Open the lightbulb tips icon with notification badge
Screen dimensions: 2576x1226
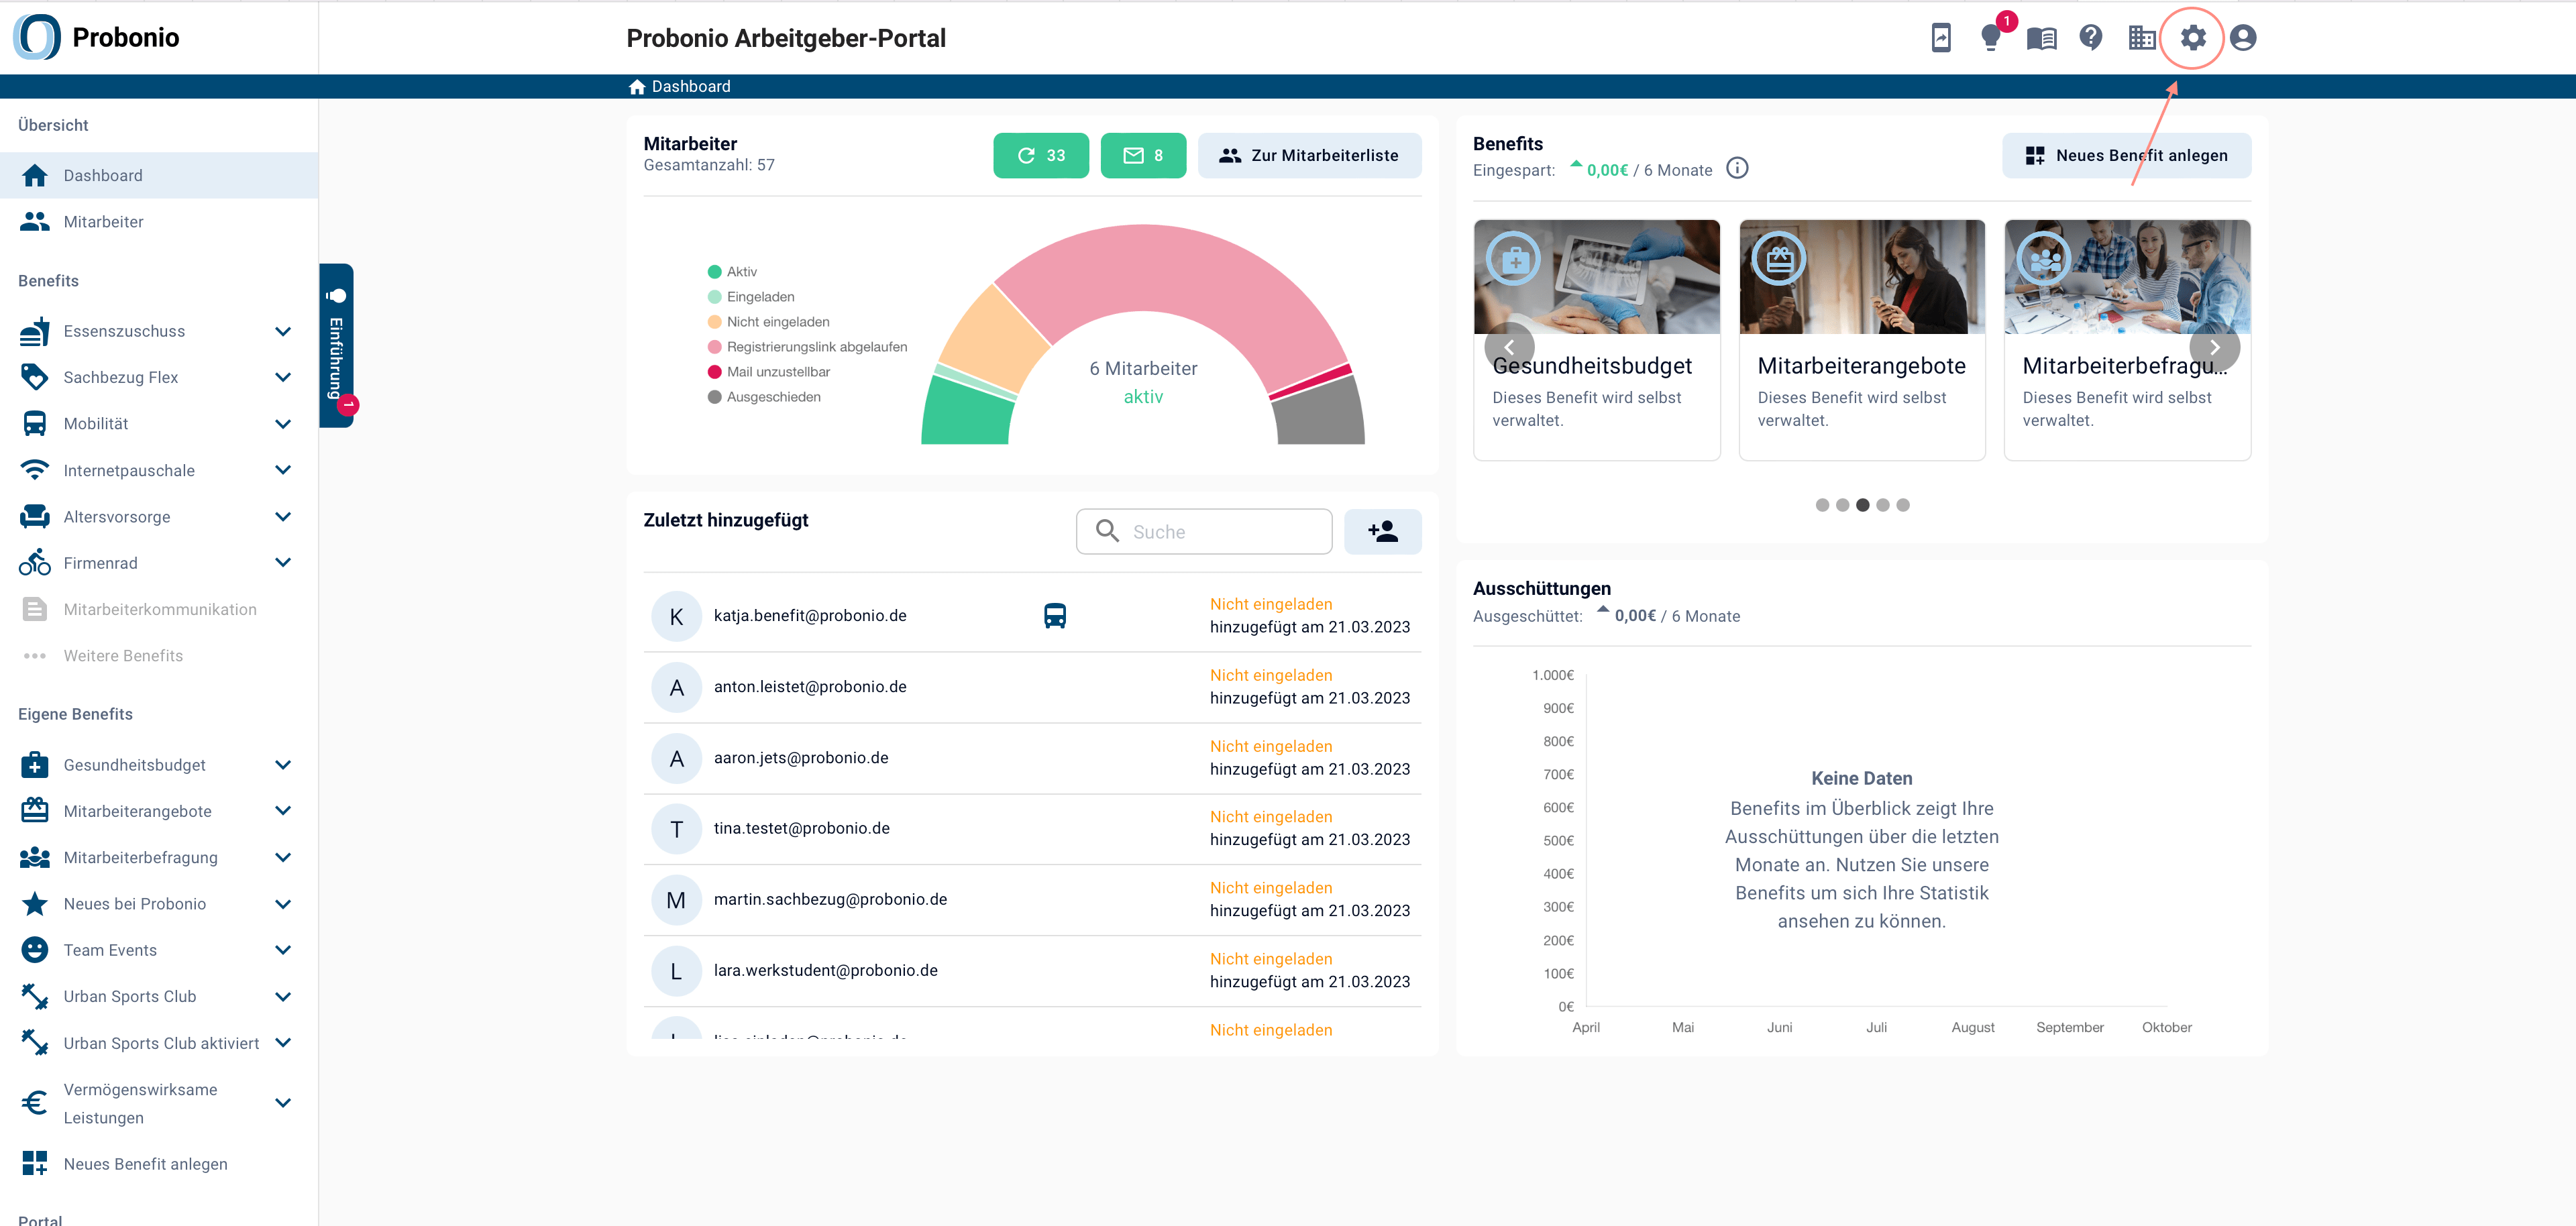[x=1992, y=38]
